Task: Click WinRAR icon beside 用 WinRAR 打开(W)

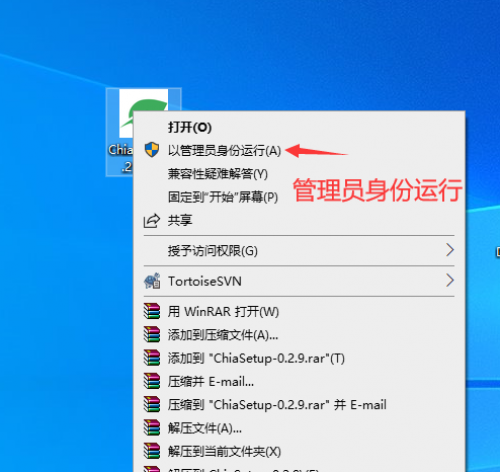Action: click(x=152, y=311)
